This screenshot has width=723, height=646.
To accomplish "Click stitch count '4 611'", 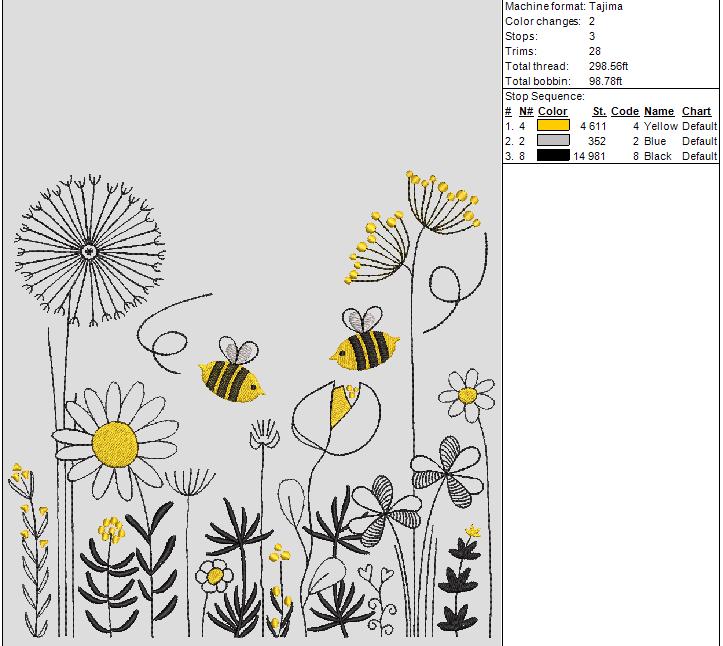I will [x=593, y=126].
